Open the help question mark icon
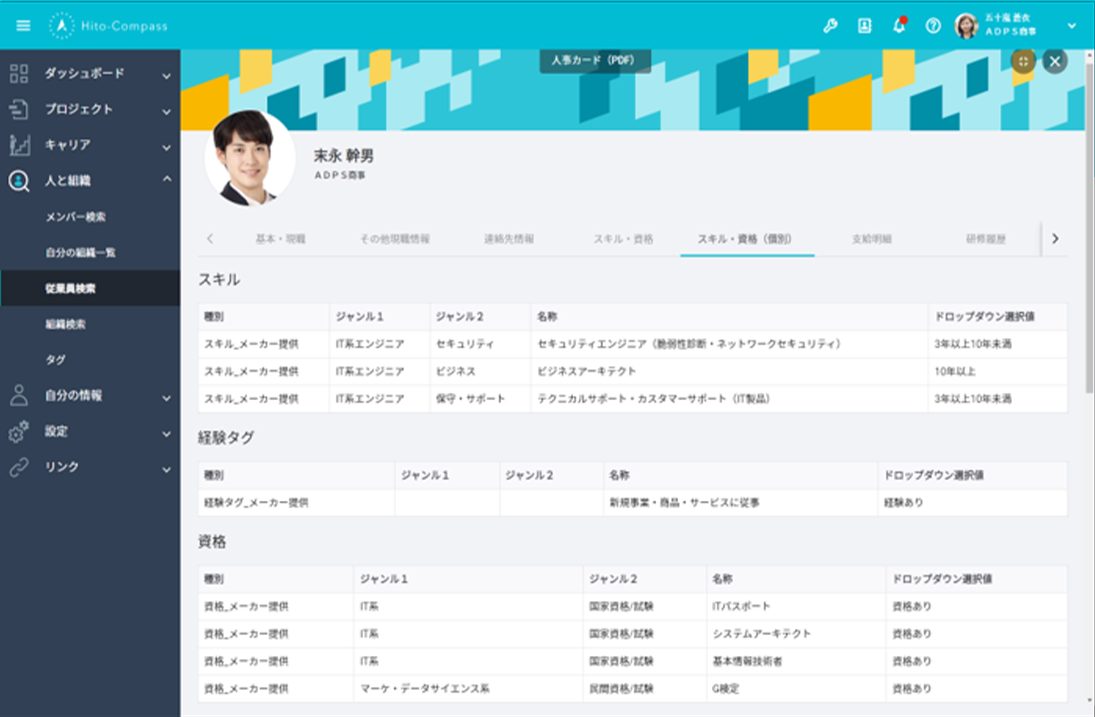 click(933, 26)
